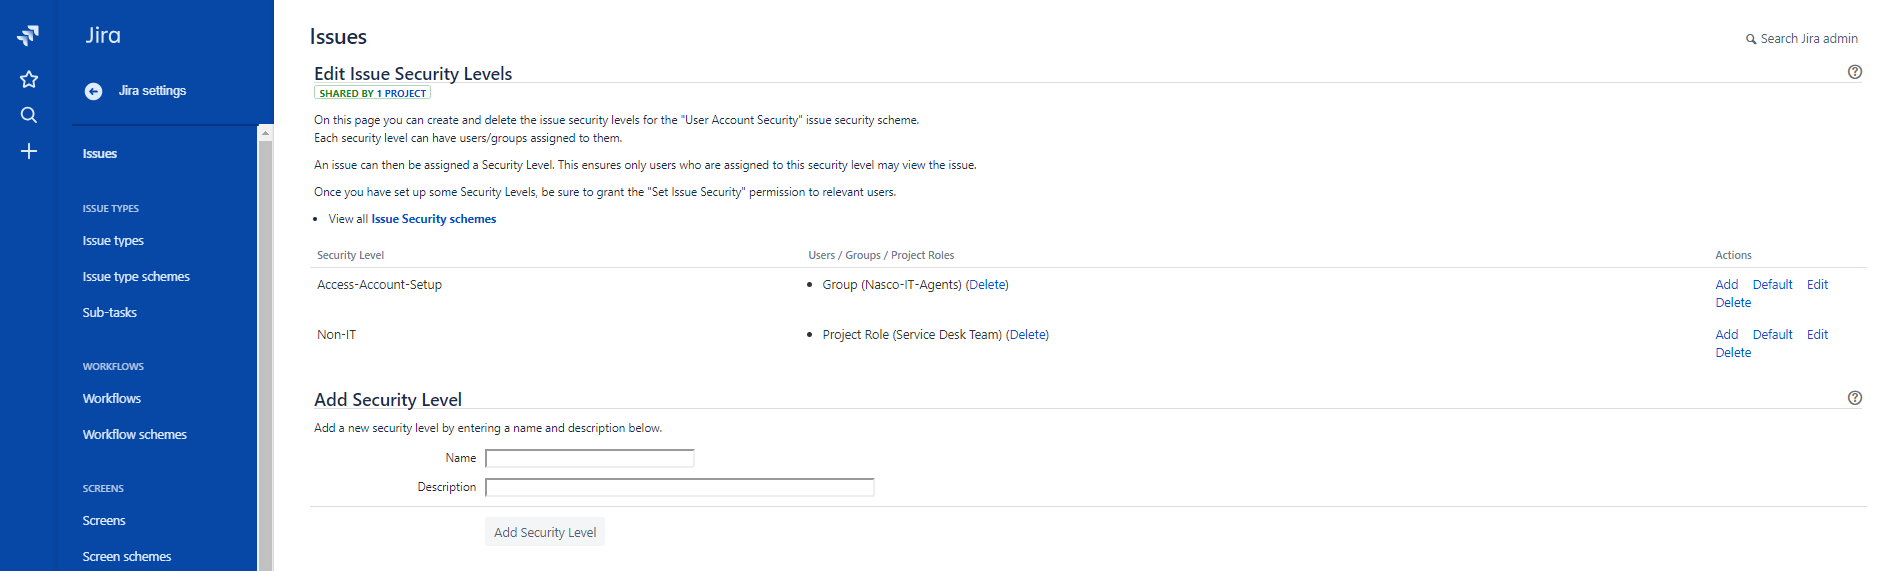1894x571 pixels.
Task: Edit the Non-IT security level
Action: (x=1817, y=335)
